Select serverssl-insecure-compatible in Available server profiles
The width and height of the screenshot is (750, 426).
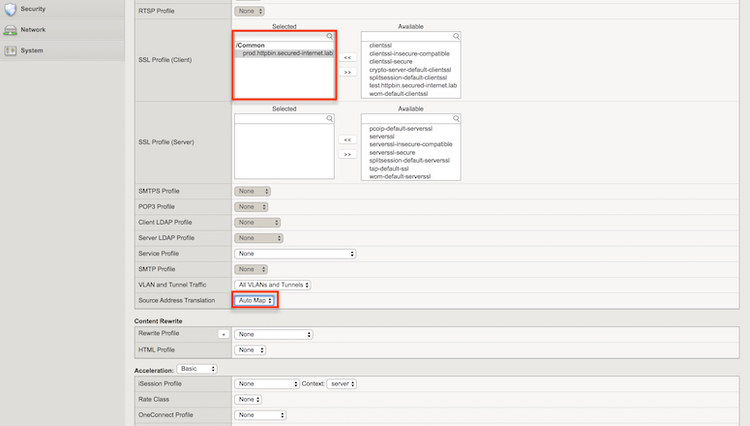(x=410, y=144)
